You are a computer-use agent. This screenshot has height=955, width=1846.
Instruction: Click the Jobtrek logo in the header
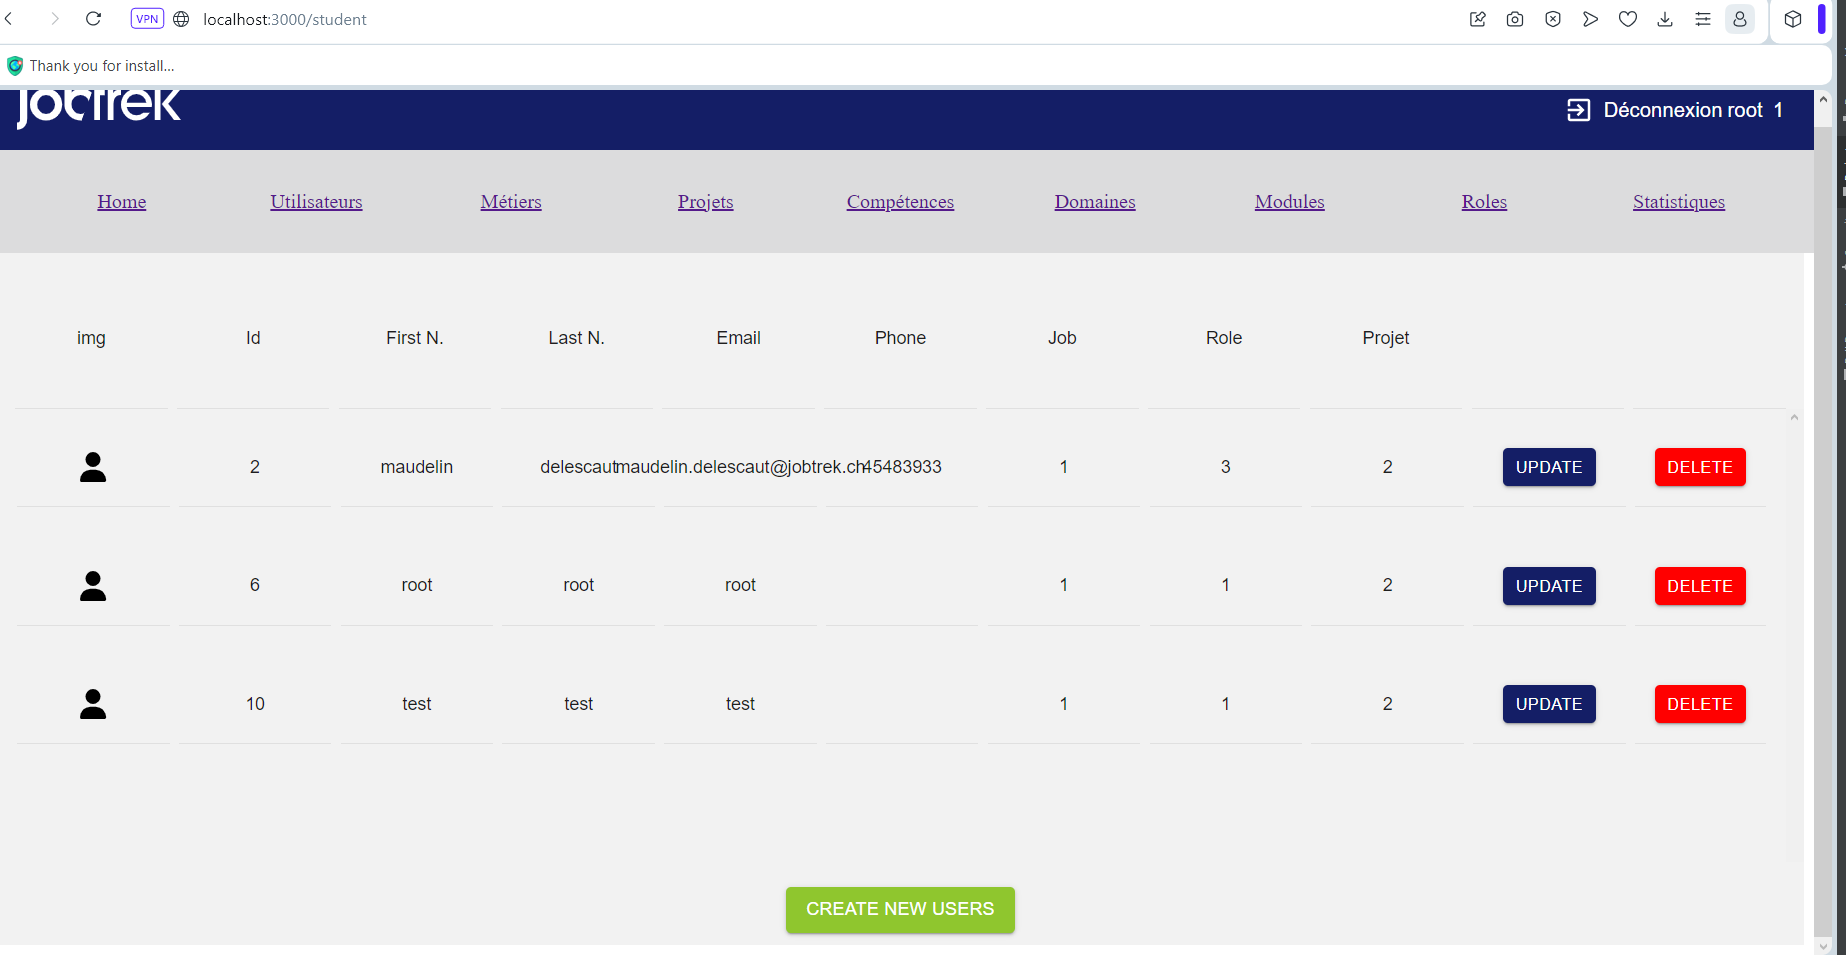point(98,108)
